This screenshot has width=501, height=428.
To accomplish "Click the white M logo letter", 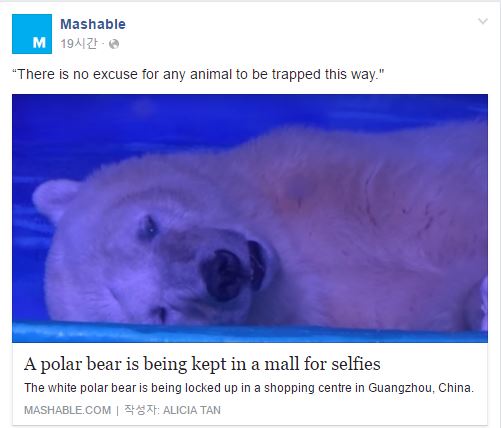I will pyautogui.click(x=39, y=43).
